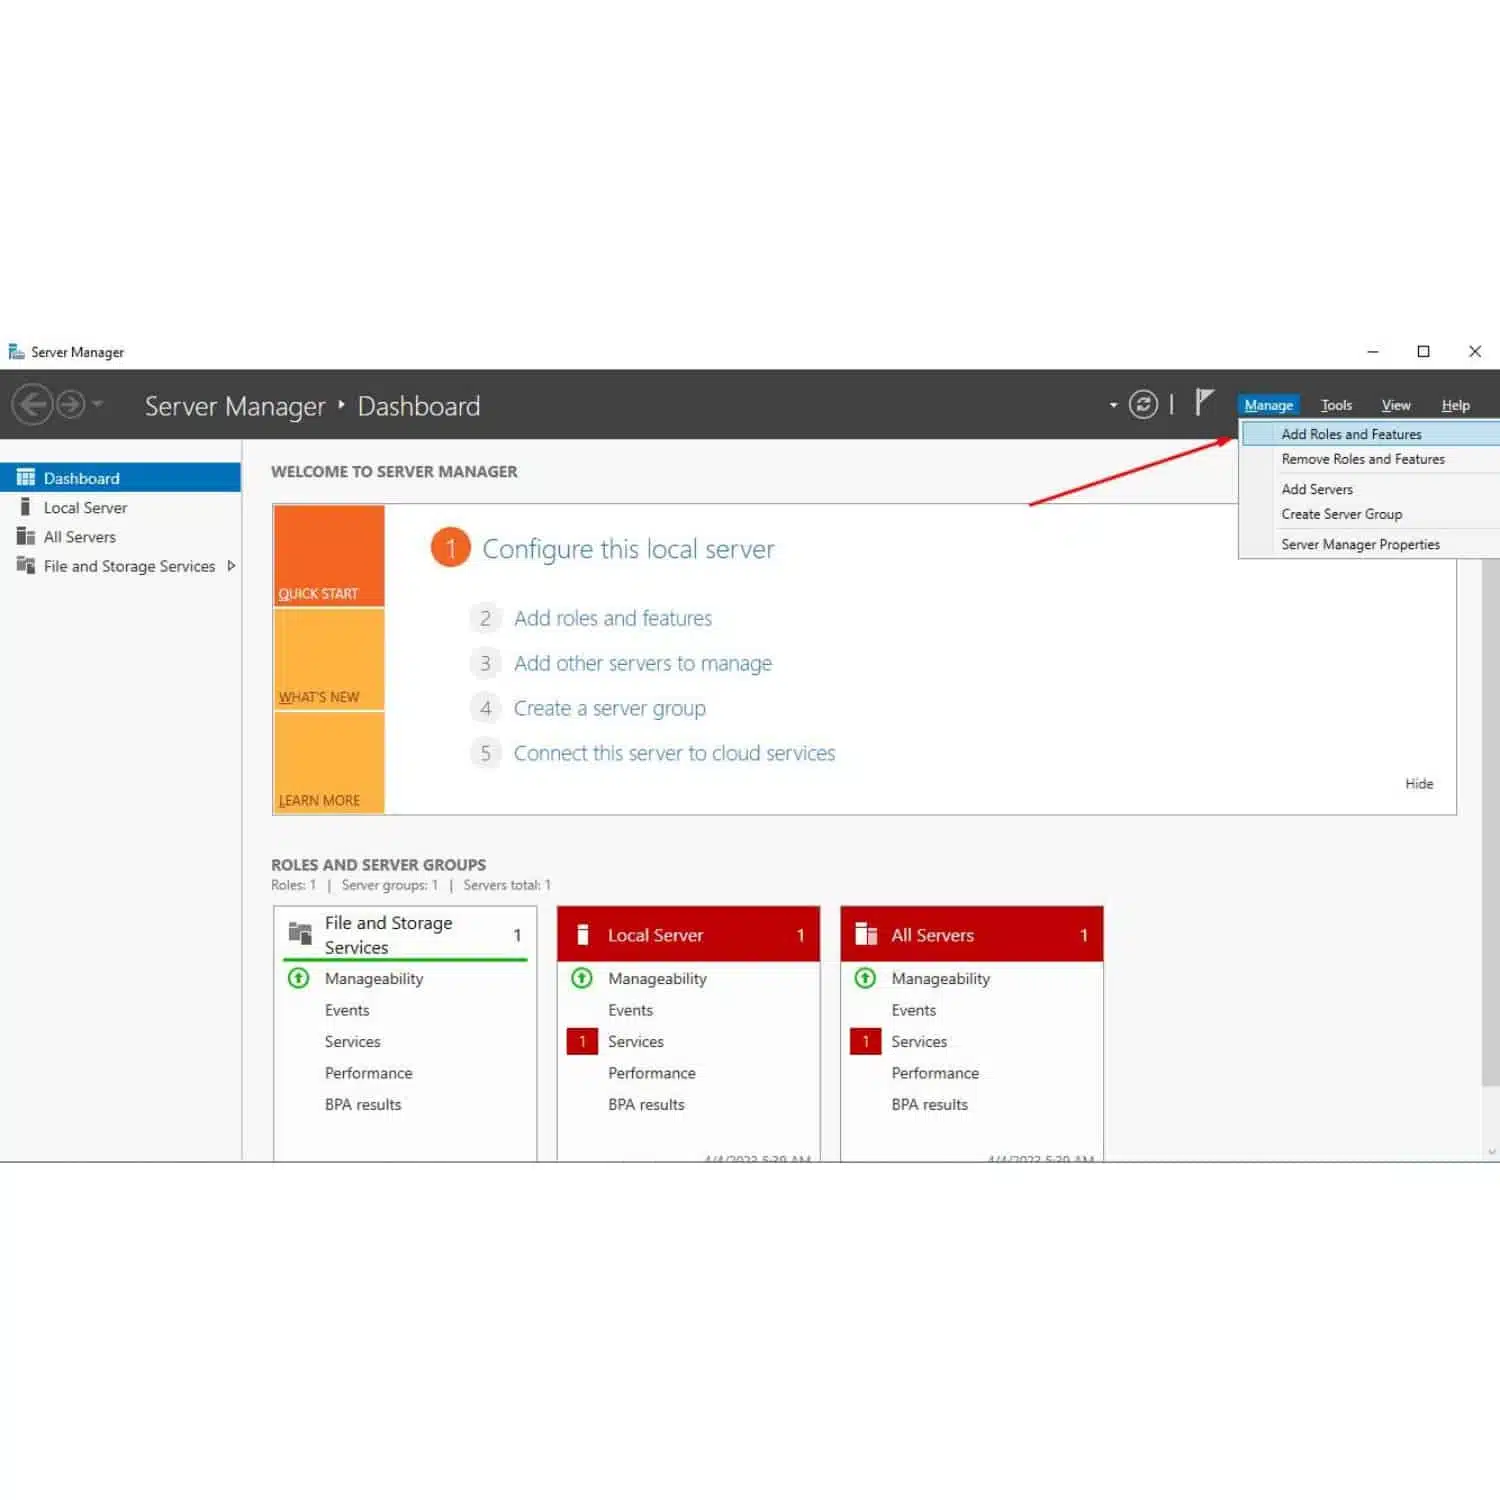Open the What's New tile
The height and width of the screenshot is (1500, 1500).
point(329,659)
